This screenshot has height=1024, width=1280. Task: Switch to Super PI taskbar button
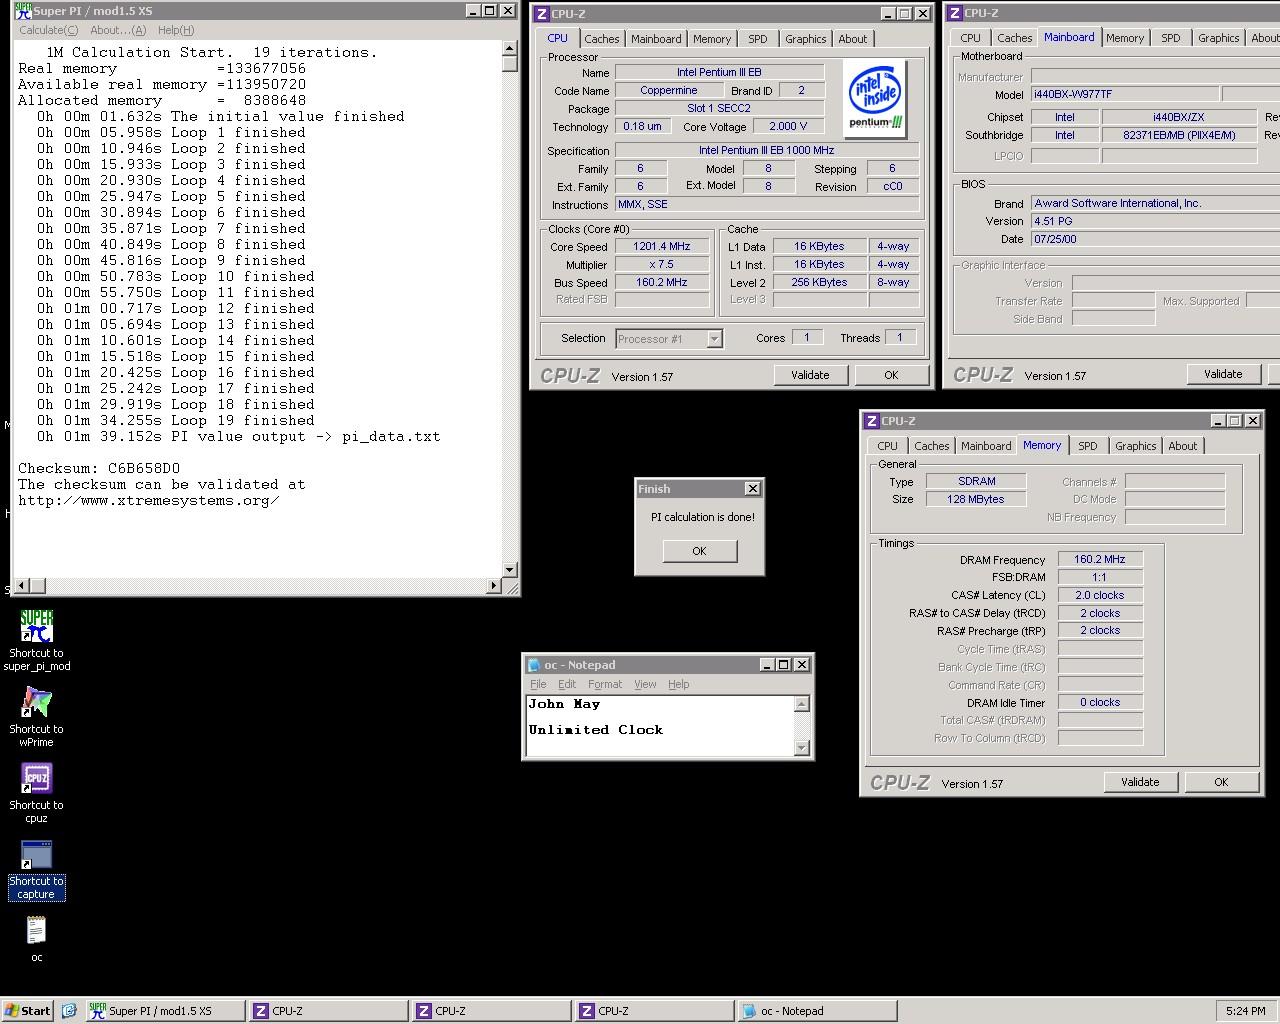(x=164, y=1011)
